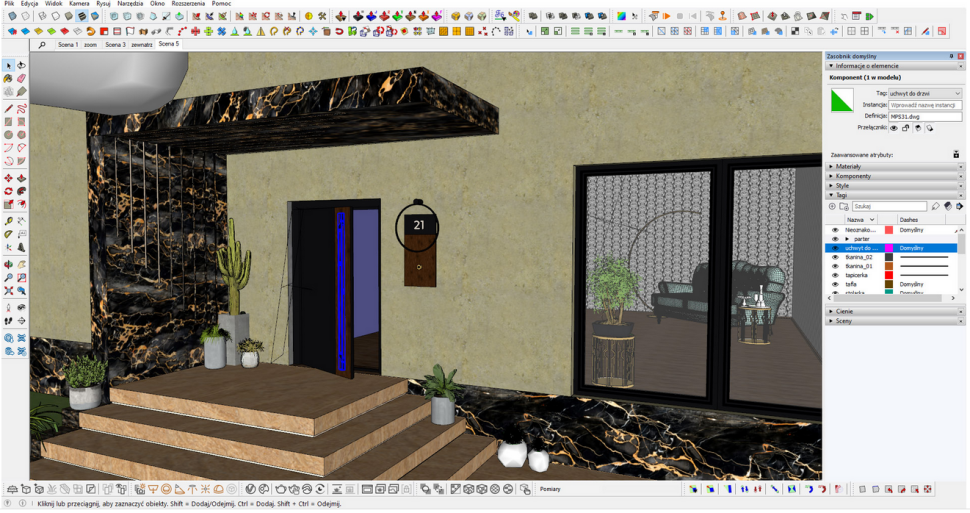Click the search magnifier beside scene tabs
970x513 pixels.
click(42, 45)
